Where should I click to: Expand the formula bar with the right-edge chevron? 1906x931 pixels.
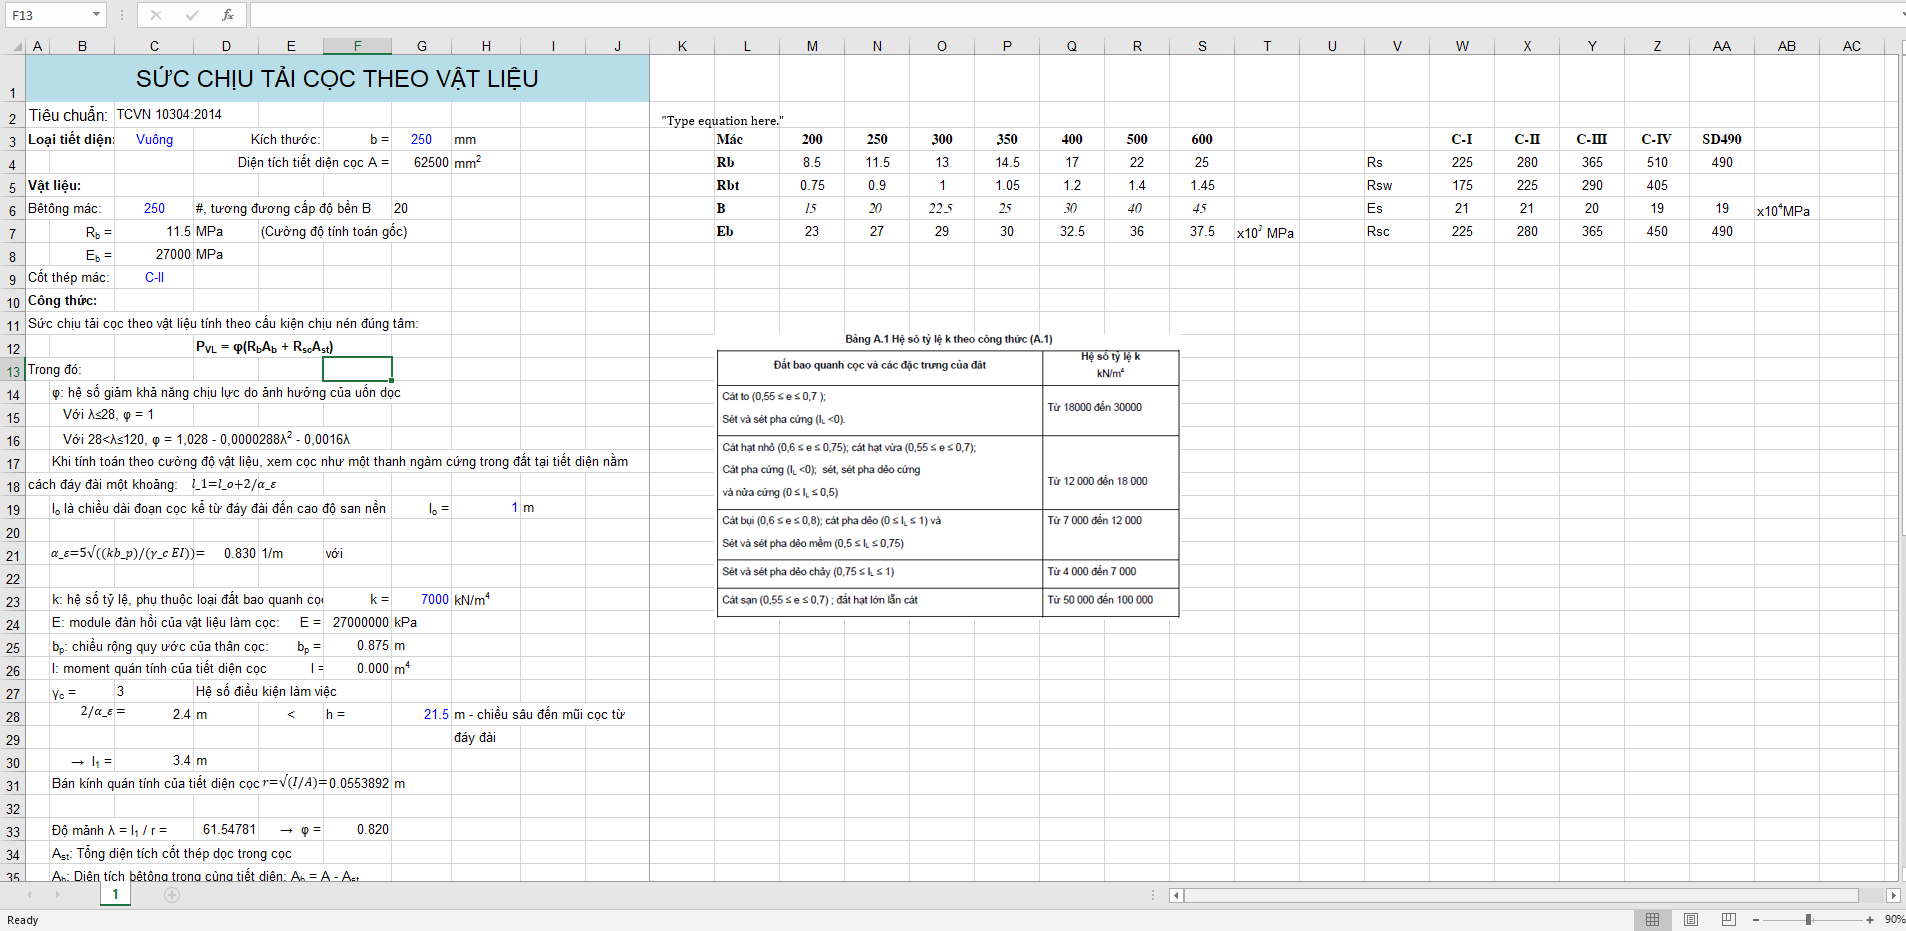(1901, 15)
